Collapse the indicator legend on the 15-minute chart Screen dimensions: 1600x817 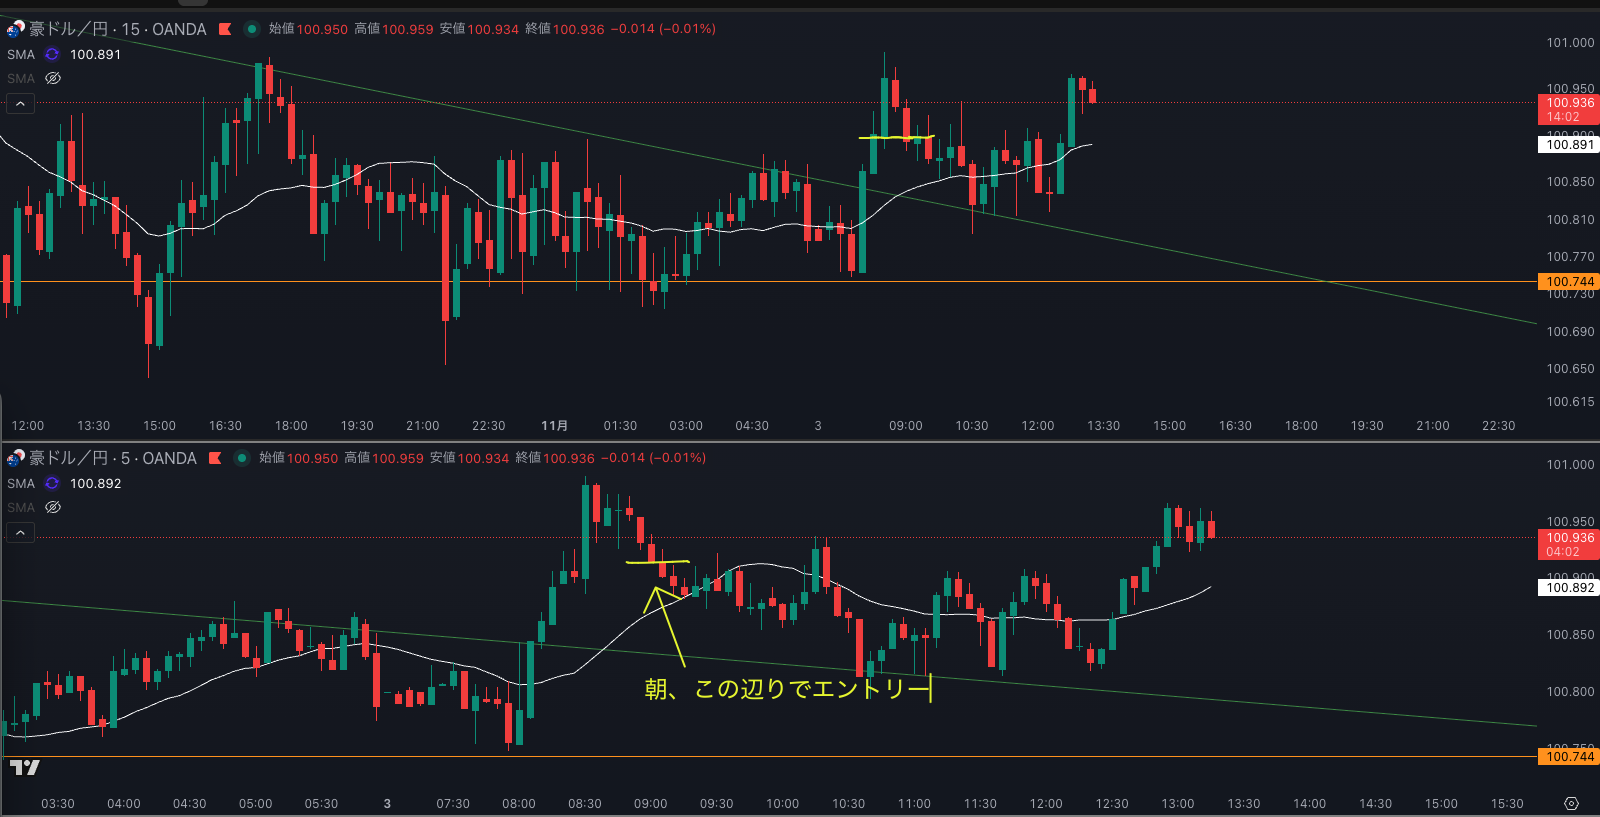20,103
